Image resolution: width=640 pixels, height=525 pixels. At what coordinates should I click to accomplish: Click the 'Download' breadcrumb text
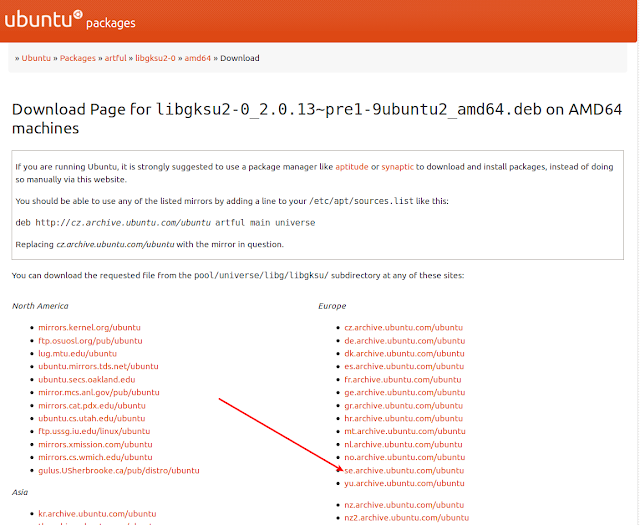[240, 58]
